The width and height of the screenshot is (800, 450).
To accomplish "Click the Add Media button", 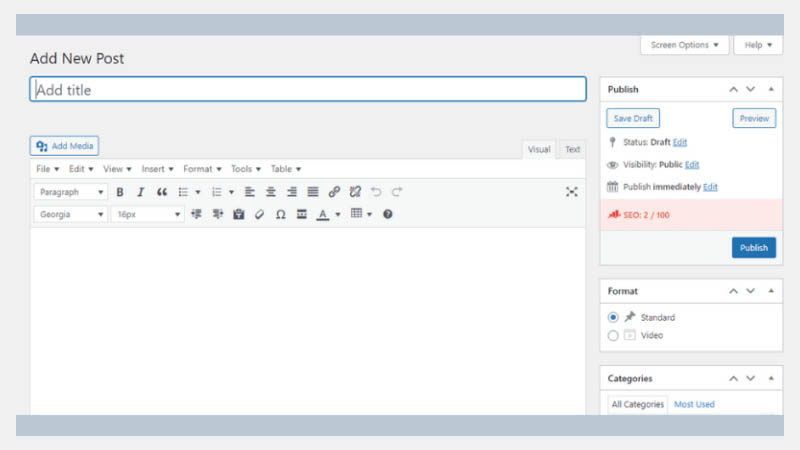I will pos(65,146).
